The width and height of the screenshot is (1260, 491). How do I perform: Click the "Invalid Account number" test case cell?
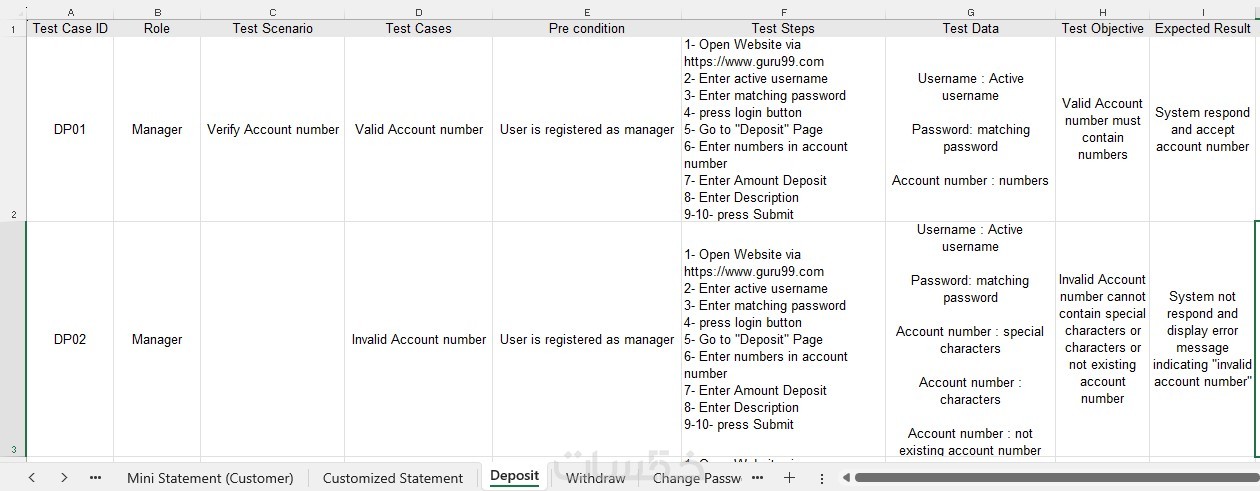(x=418, y=339)
